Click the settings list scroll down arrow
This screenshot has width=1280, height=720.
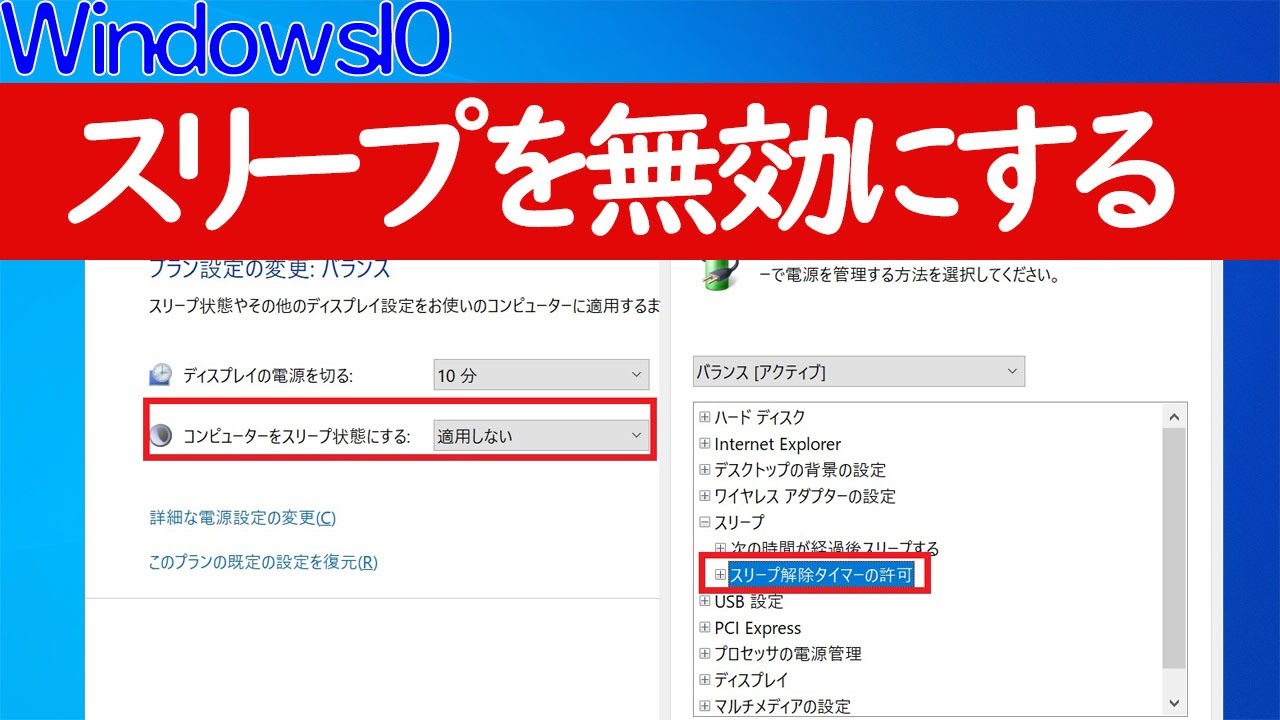pyautogui.click(x=1174, y=703)
